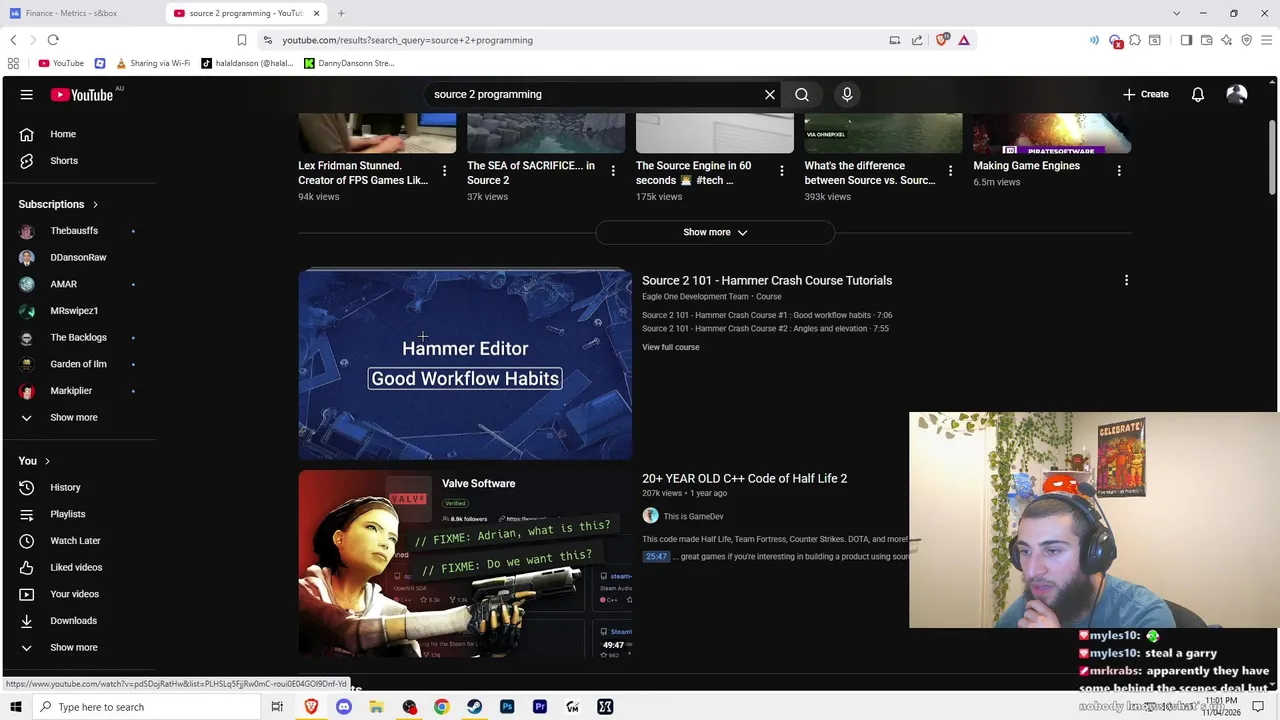Image resolution: width=1280 pixels, height=720 pixels.
Task: Open Half Life 2 code video thumbnail
Action: pyautogui.click(x=465, y=564)
